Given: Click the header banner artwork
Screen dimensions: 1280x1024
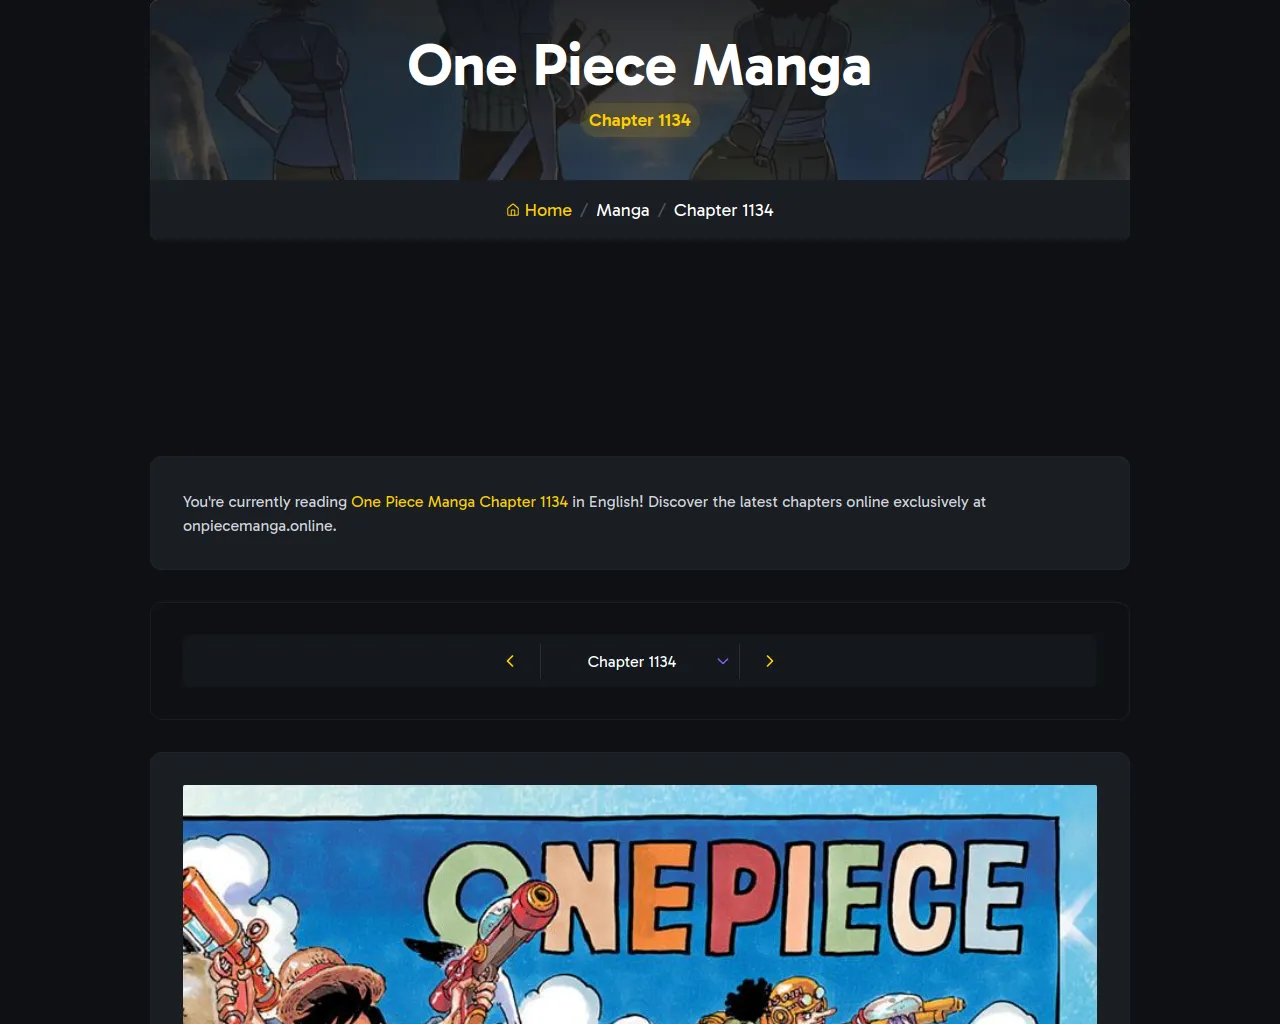Looking at the screenshot, I should (x=640, y=90).
